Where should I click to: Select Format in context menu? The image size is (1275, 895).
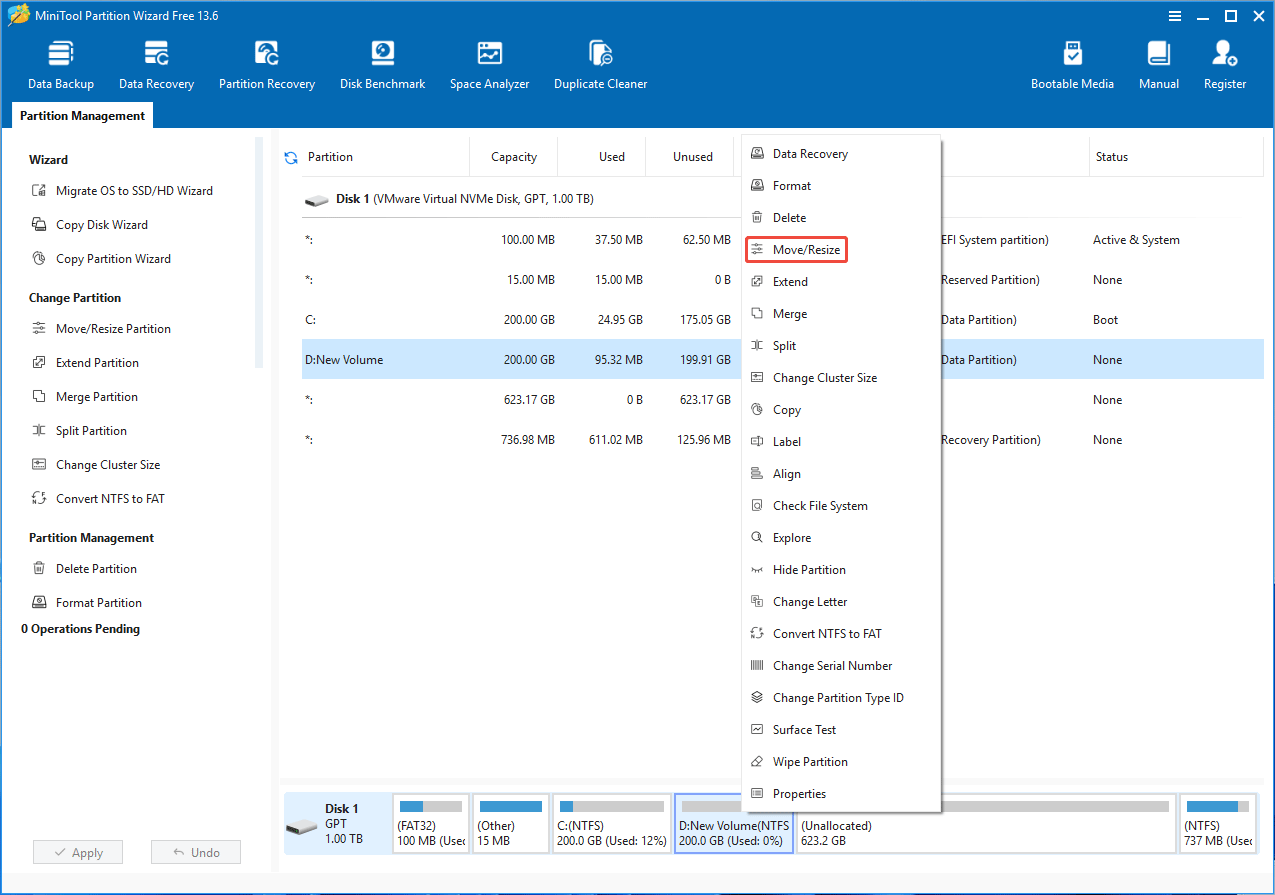click(840, 186)
